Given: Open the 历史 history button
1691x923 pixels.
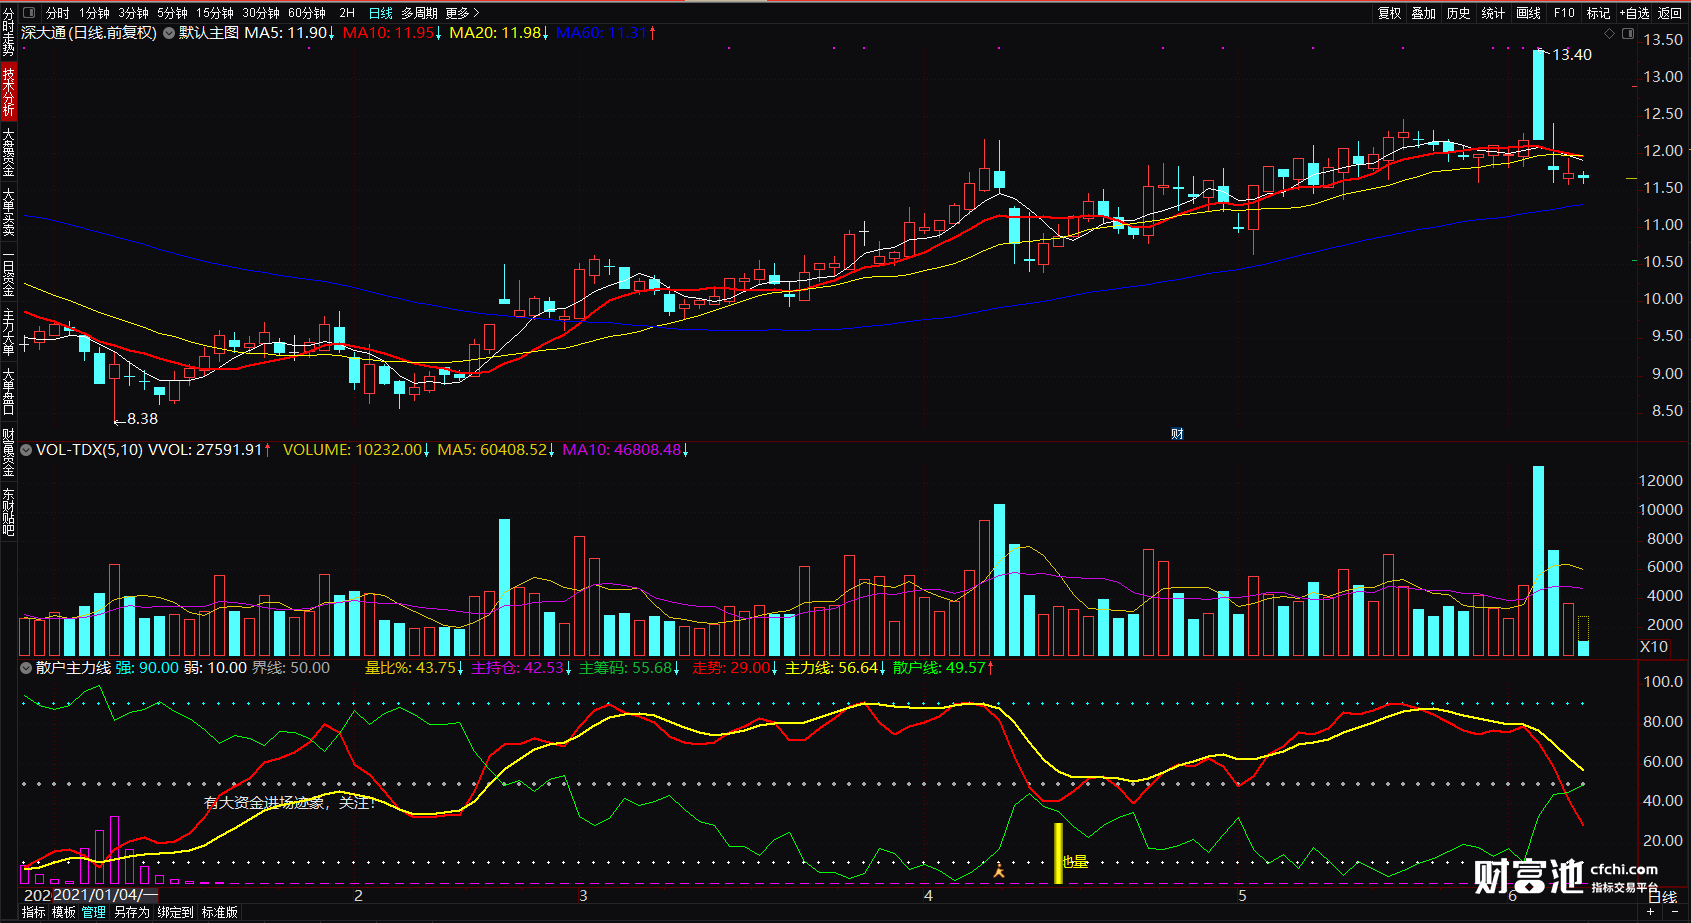Looking at the screenshot, I should click(x=1459, y=13).
